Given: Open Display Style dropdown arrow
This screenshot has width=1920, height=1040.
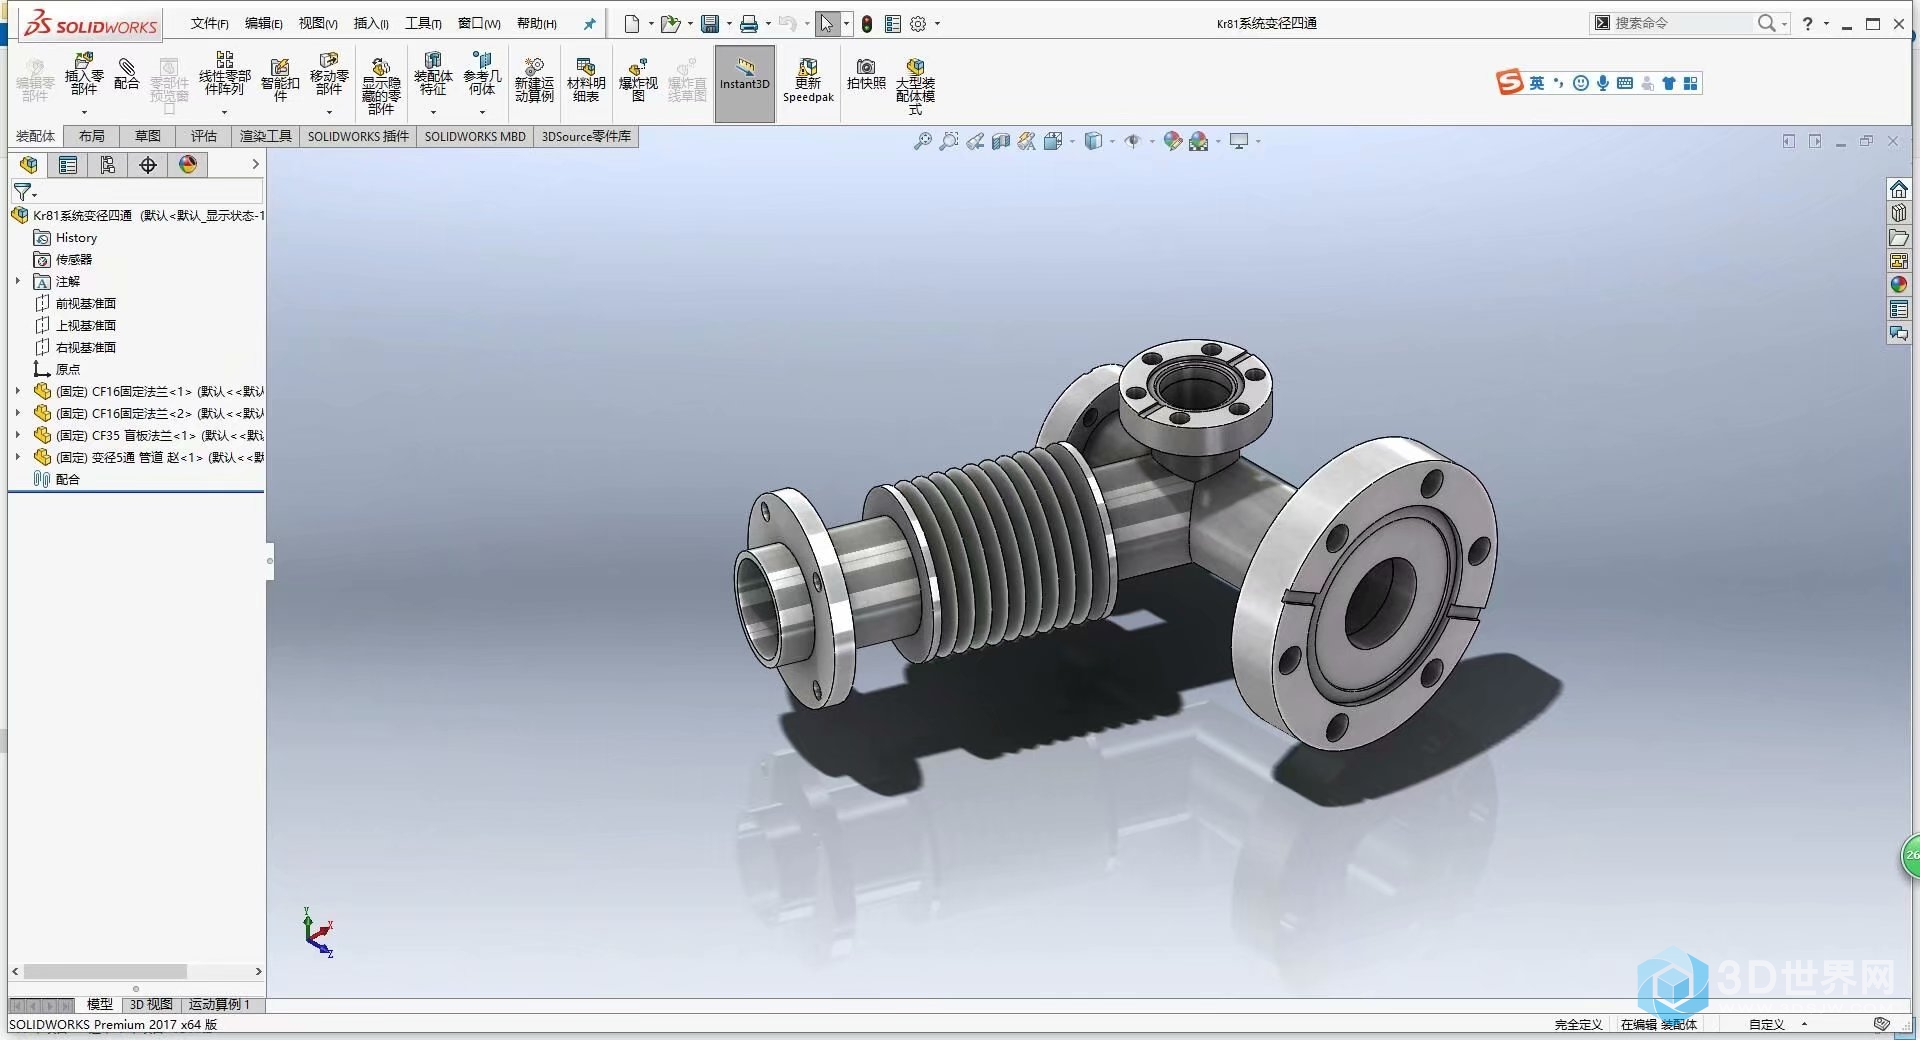Looking at the screenshot, I should [x=1112, y=142].
